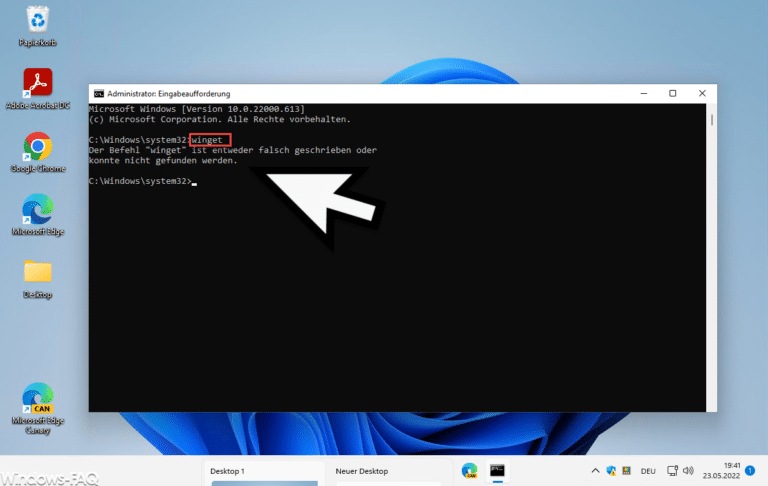Screen dimensions: 768x486
Task: Click the command prompt vertical scrollbar
Action: 711,250
